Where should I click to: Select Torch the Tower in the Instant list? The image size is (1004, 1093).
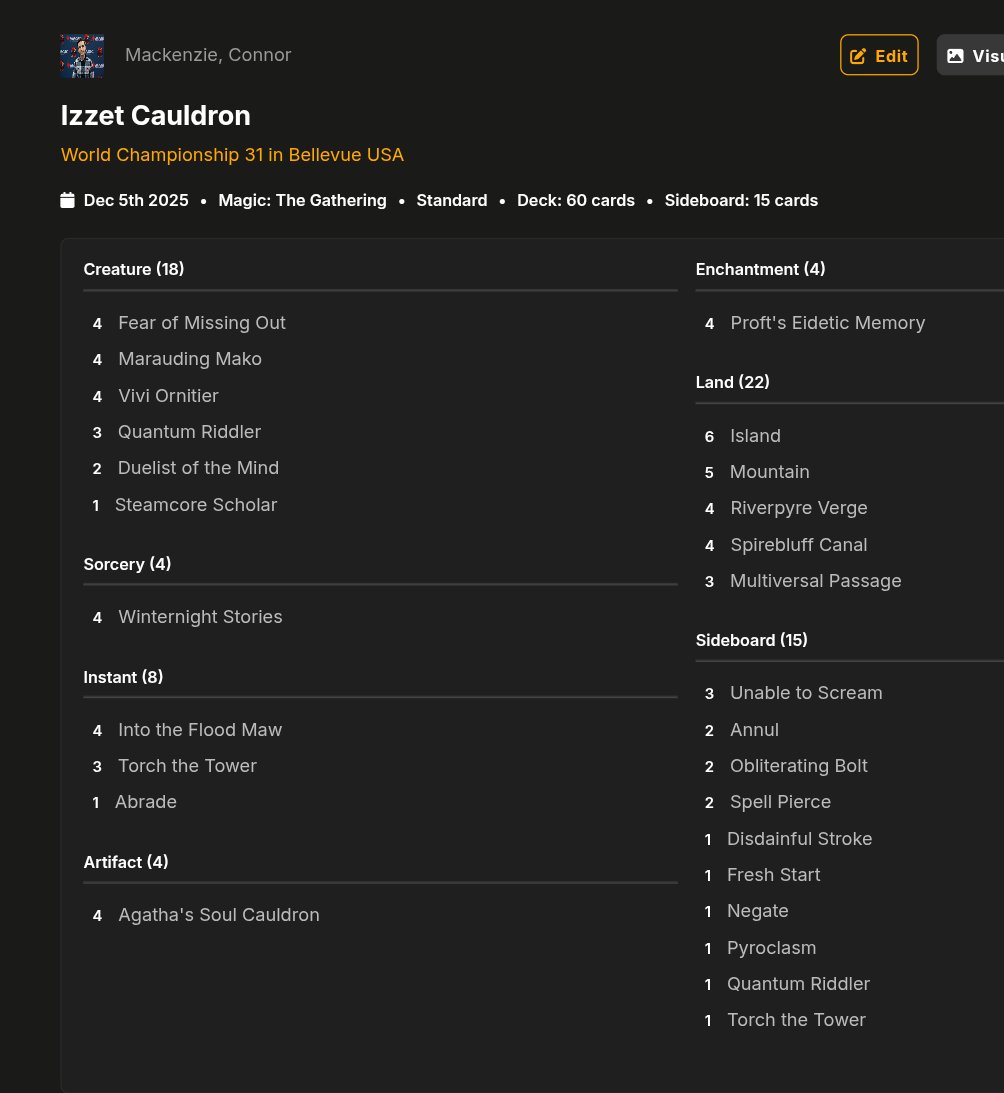[187, 766]
